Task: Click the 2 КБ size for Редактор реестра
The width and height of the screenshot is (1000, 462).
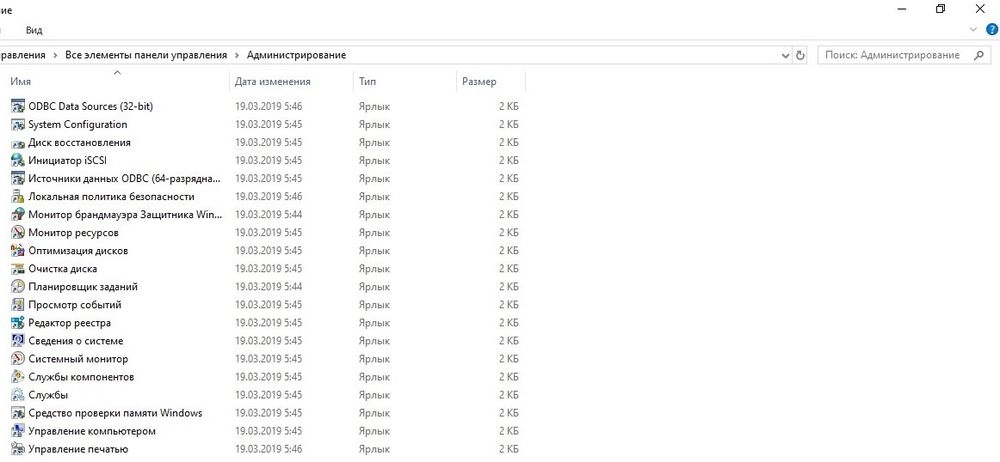Action: pyautogui.click(x=509, y=323)
